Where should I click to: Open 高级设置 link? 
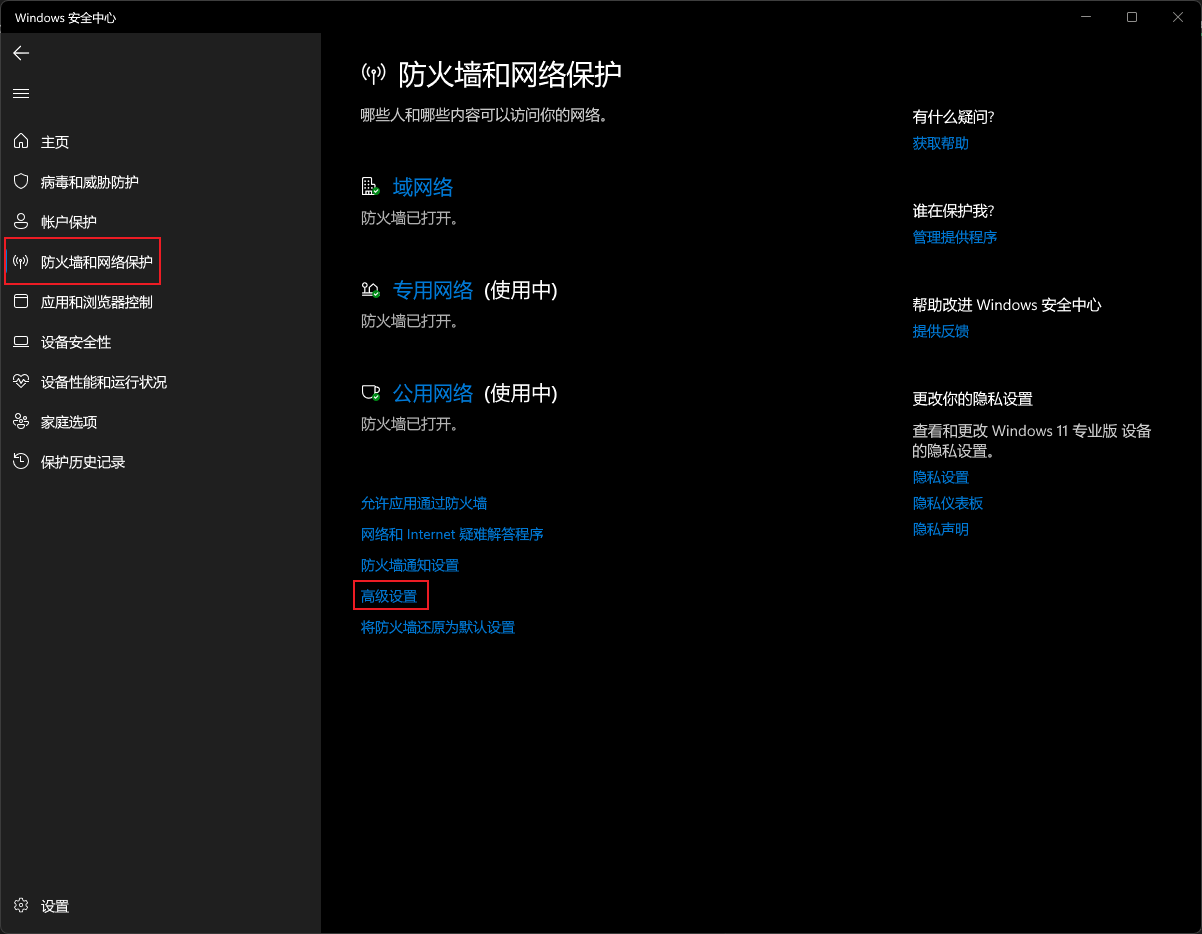click(x=389, y=596)
